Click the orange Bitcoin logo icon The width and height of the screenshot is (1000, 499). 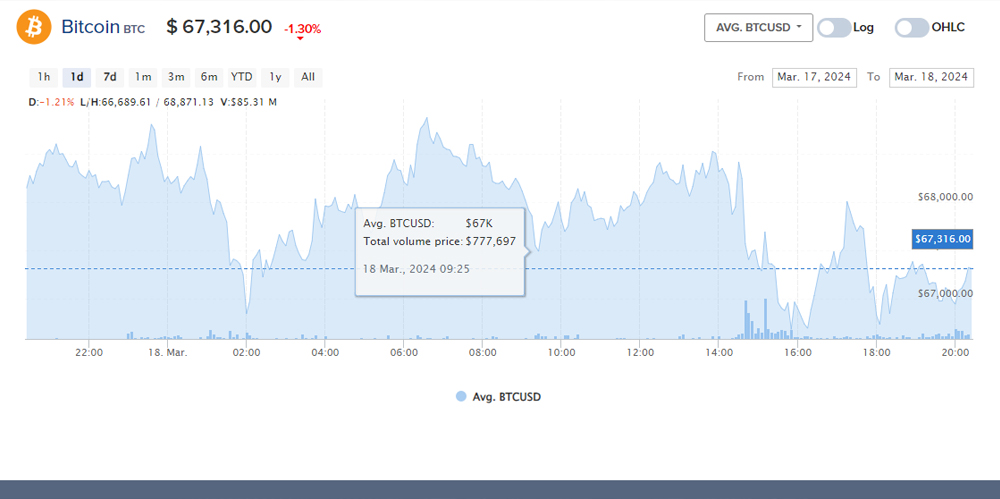point(33,27)
